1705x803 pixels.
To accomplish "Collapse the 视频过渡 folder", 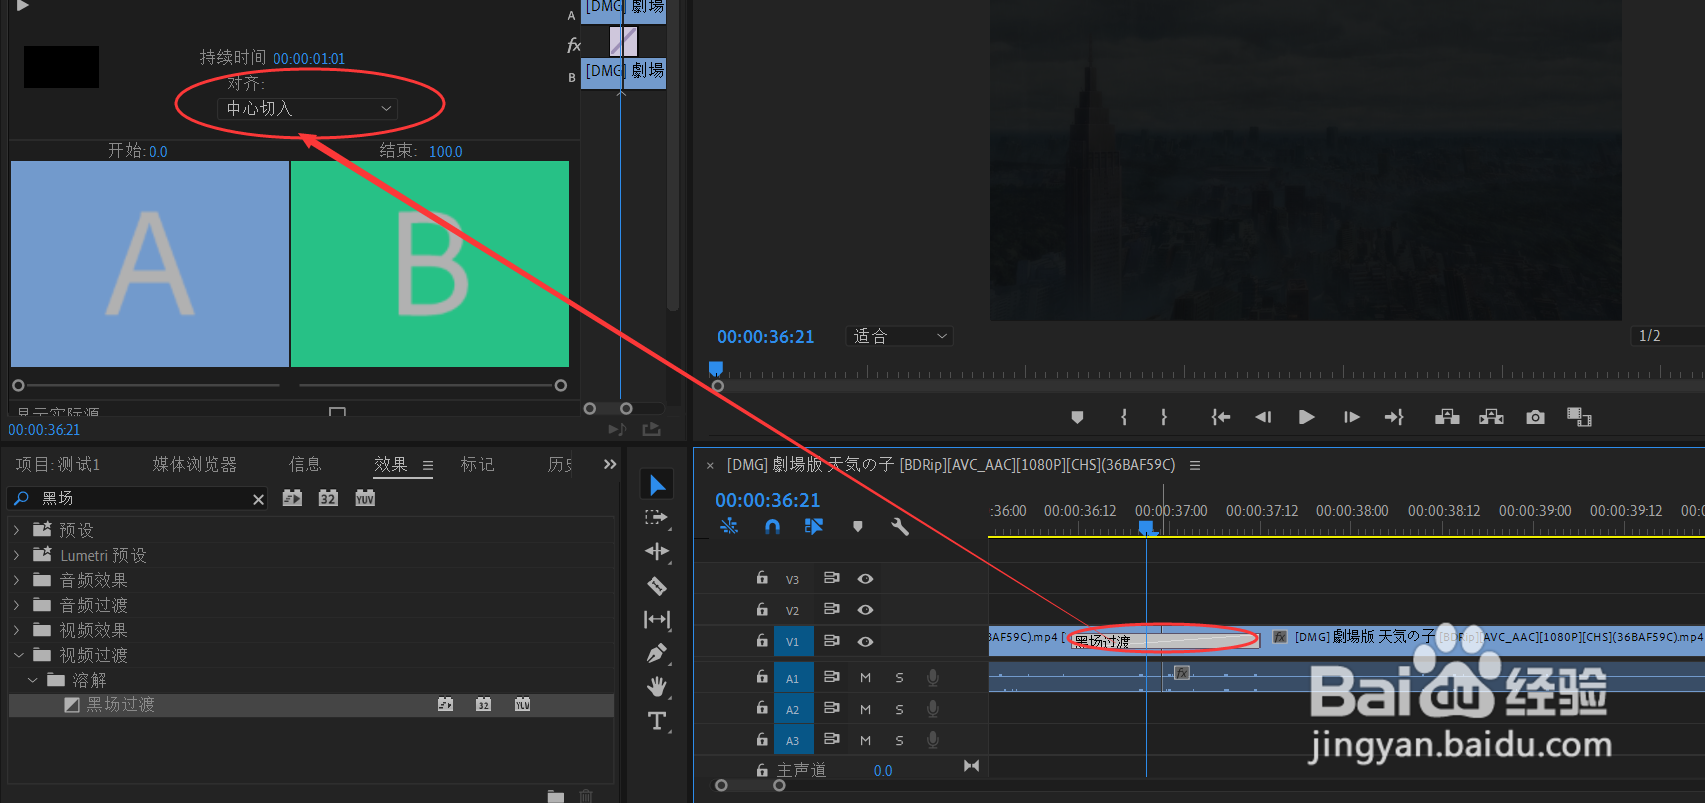I will click(x=17, y=655).
